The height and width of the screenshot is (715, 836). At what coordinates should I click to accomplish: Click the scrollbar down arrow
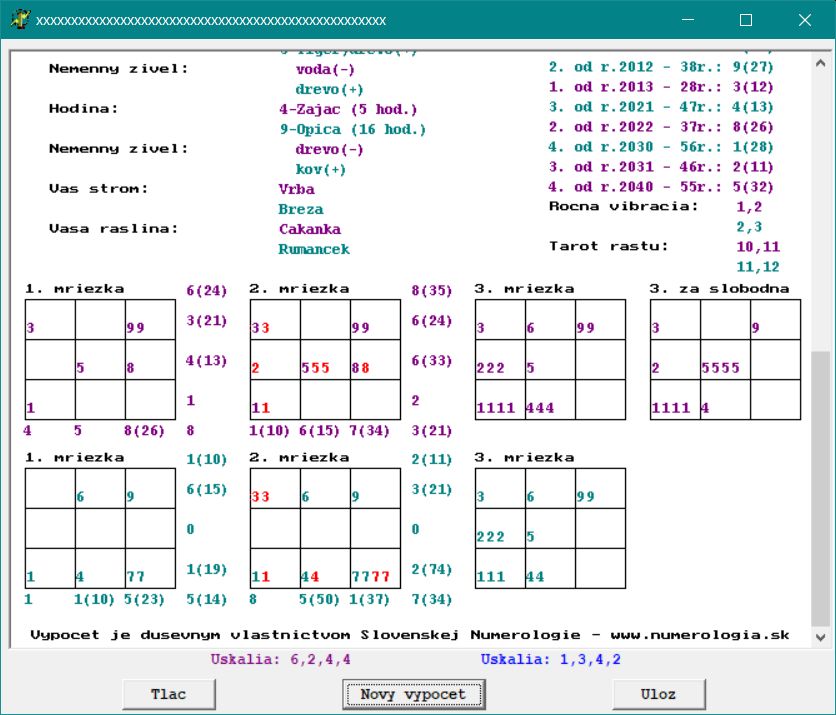coord(821,637)
